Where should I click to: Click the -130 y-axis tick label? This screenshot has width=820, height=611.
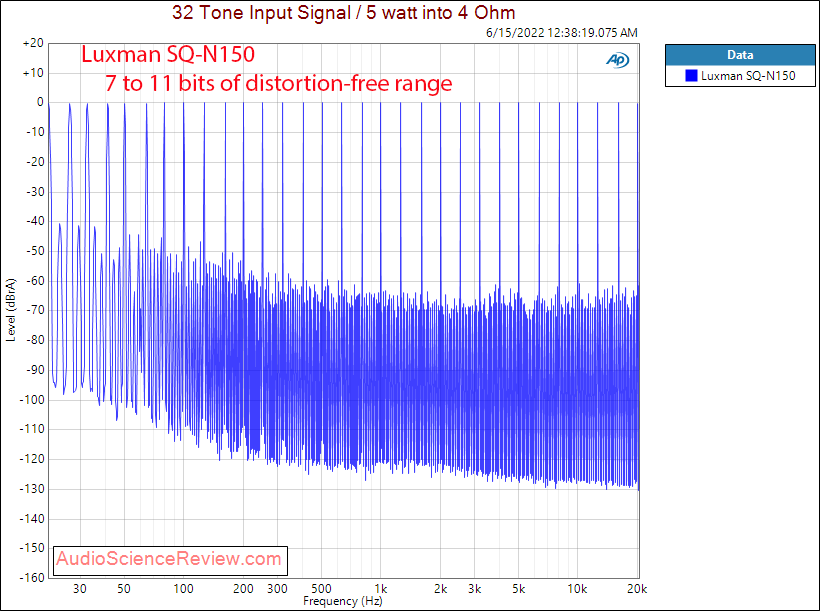[32, 489]
